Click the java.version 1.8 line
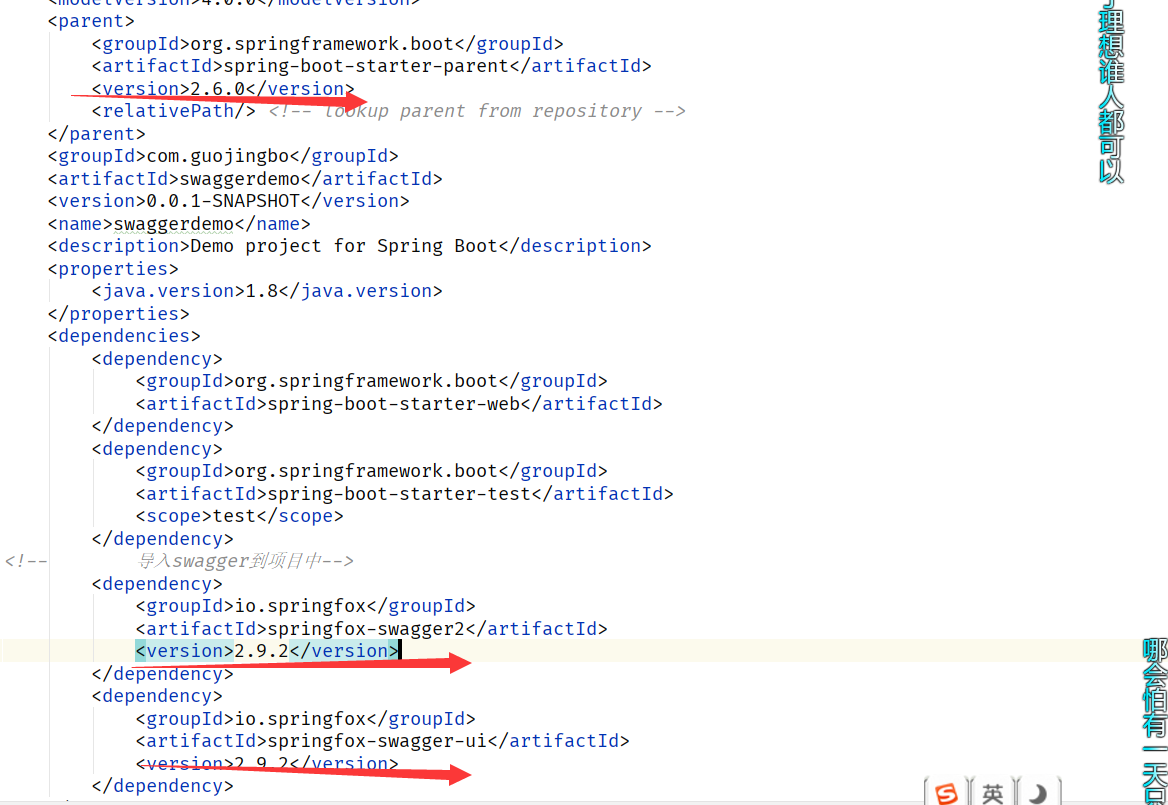Screen dimensions: 1168x805 (x=267, y=290)
